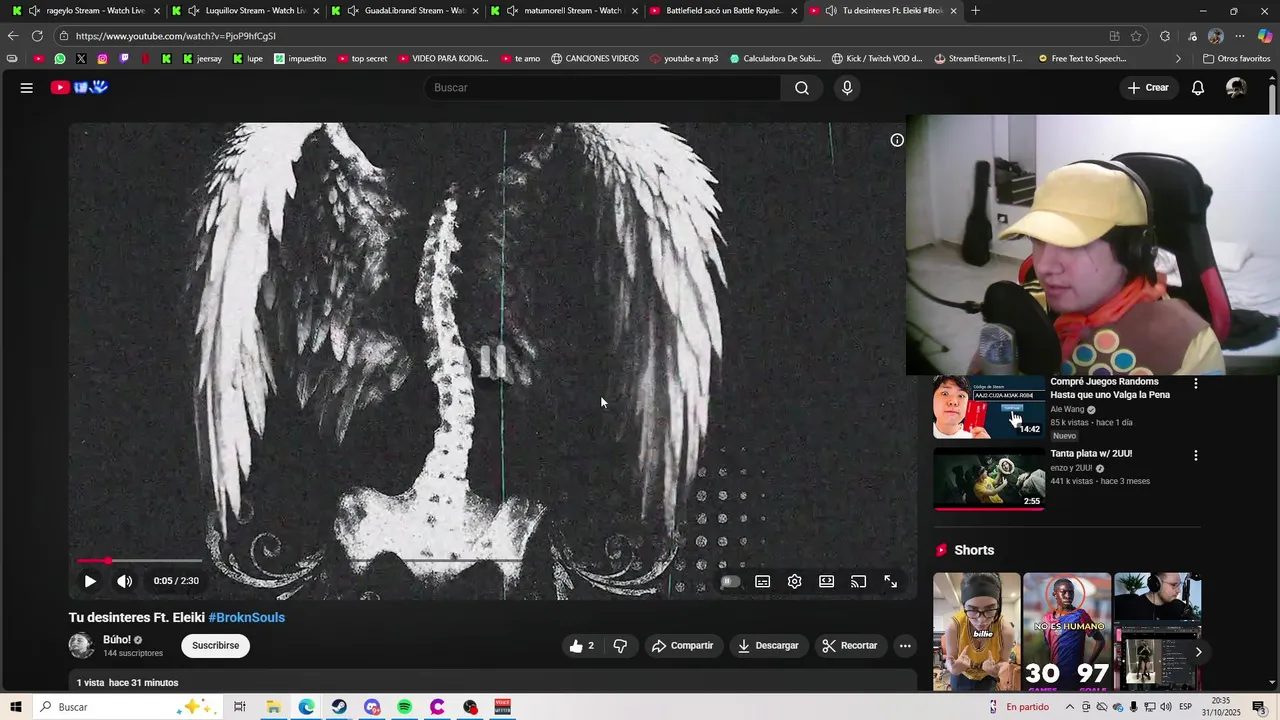Click the Descargar button
The width and height of the screenshot is (1280, 720).
click(768, 646)
